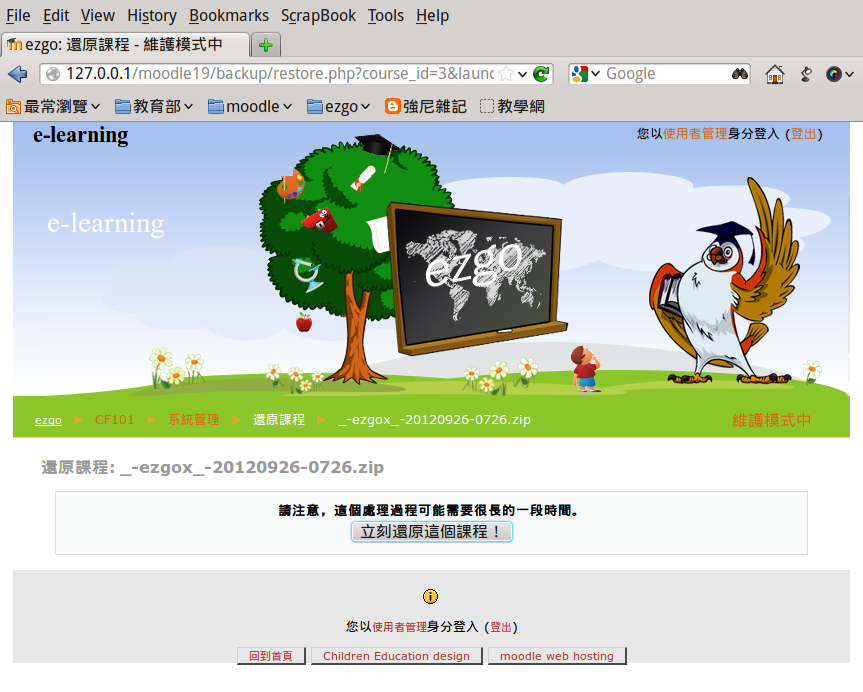Open the View menu
The height and width of the screenshot is (692, 863).
click(x=97, y=15)
